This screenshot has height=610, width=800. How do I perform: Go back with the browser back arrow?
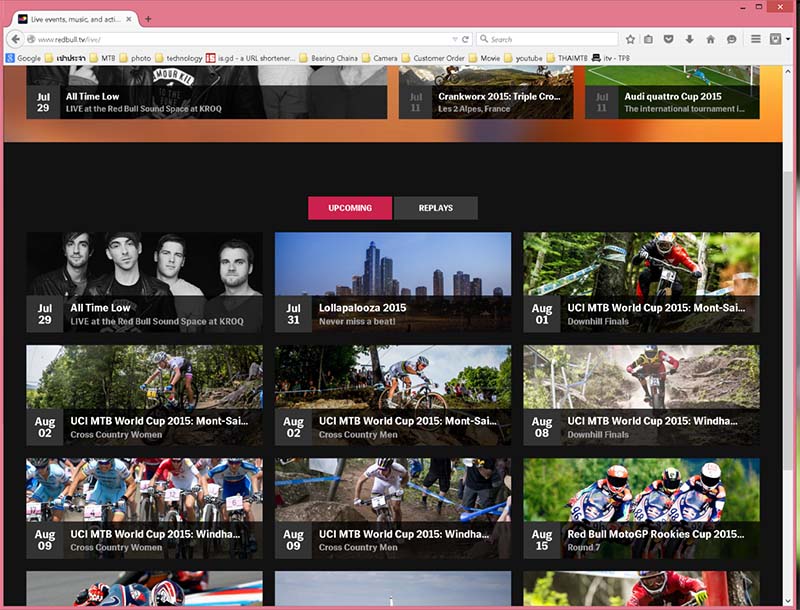[x=15, y=39]
